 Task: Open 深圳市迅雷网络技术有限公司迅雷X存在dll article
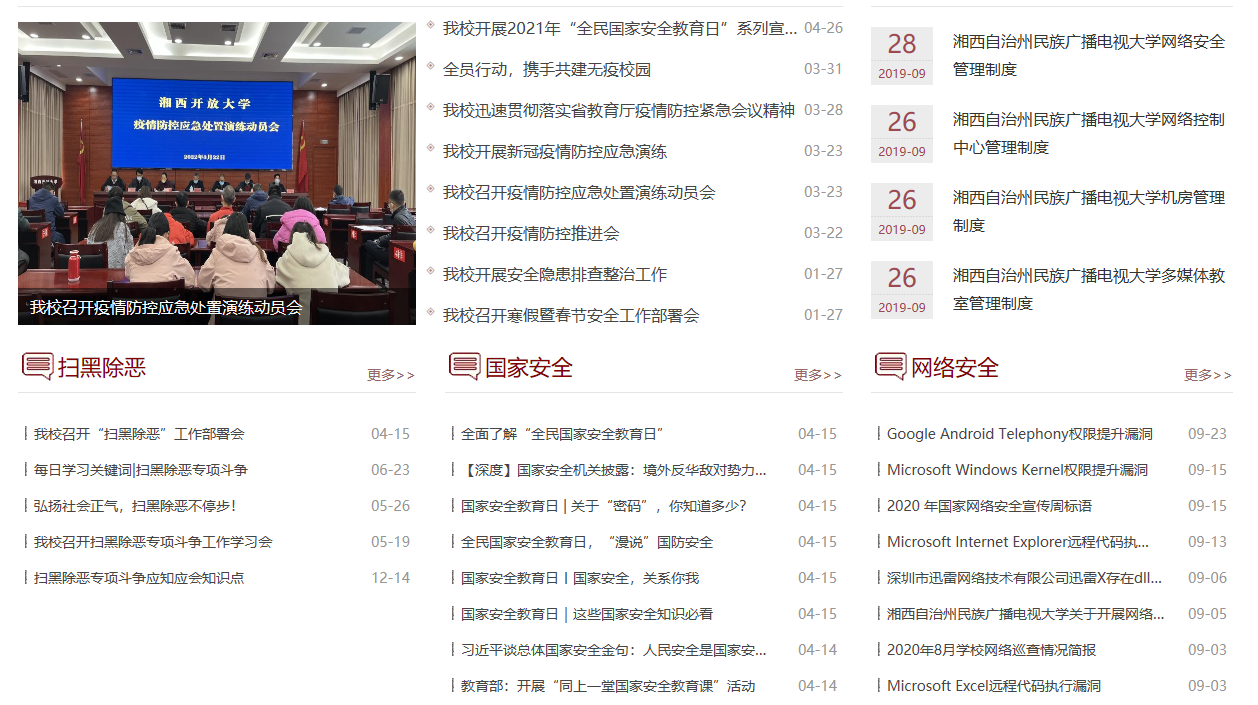point(1025,578)
